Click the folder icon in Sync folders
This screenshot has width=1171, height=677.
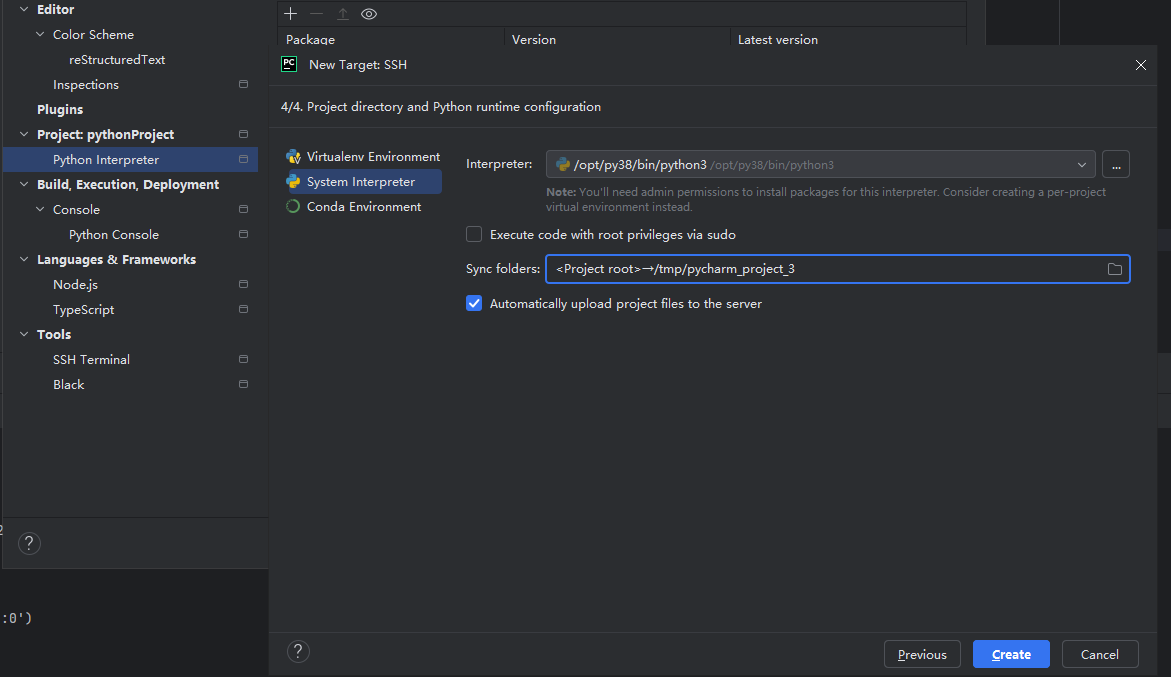(1115, 269)
